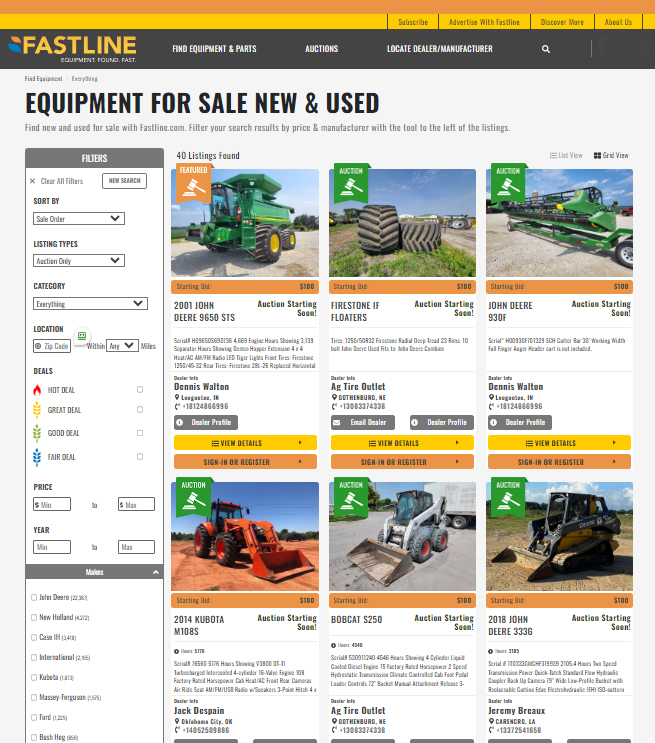The width and height of the screenshot is (655, 743).
Task: Click the Subscribe top link
Action: pyautogui.click(x=413, y=22)
